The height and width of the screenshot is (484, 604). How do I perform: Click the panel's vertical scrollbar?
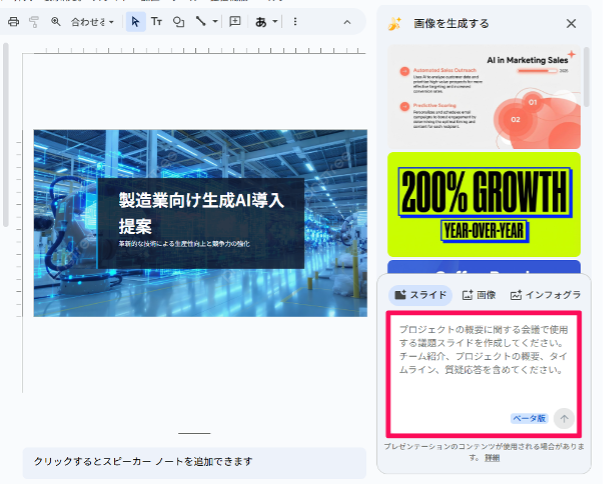[x=586, y=77]
